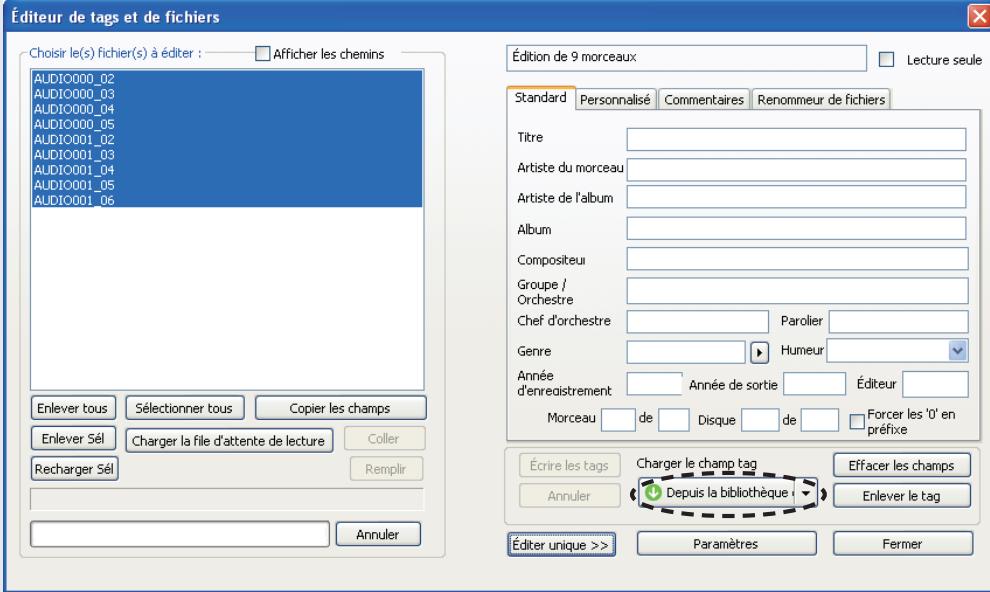Click the Parolier input field
The width and height of the screenshot is (990, 592).
pos(898,321)
